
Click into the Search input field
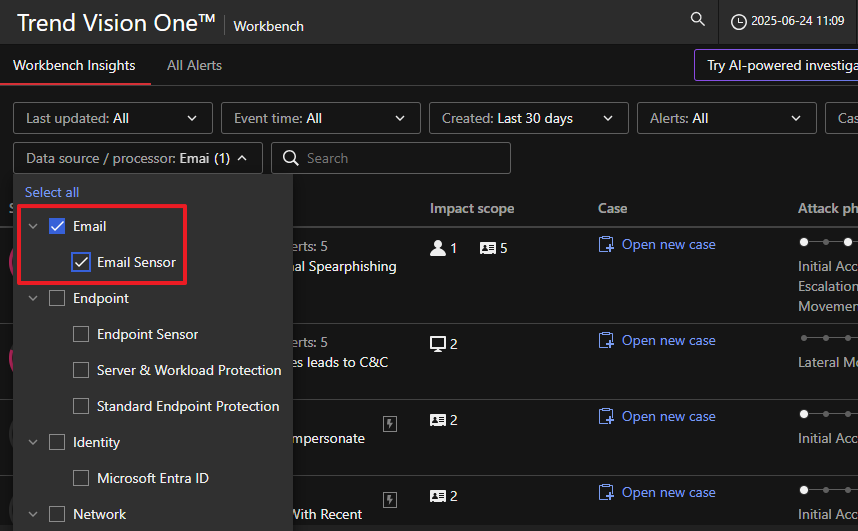400,158
